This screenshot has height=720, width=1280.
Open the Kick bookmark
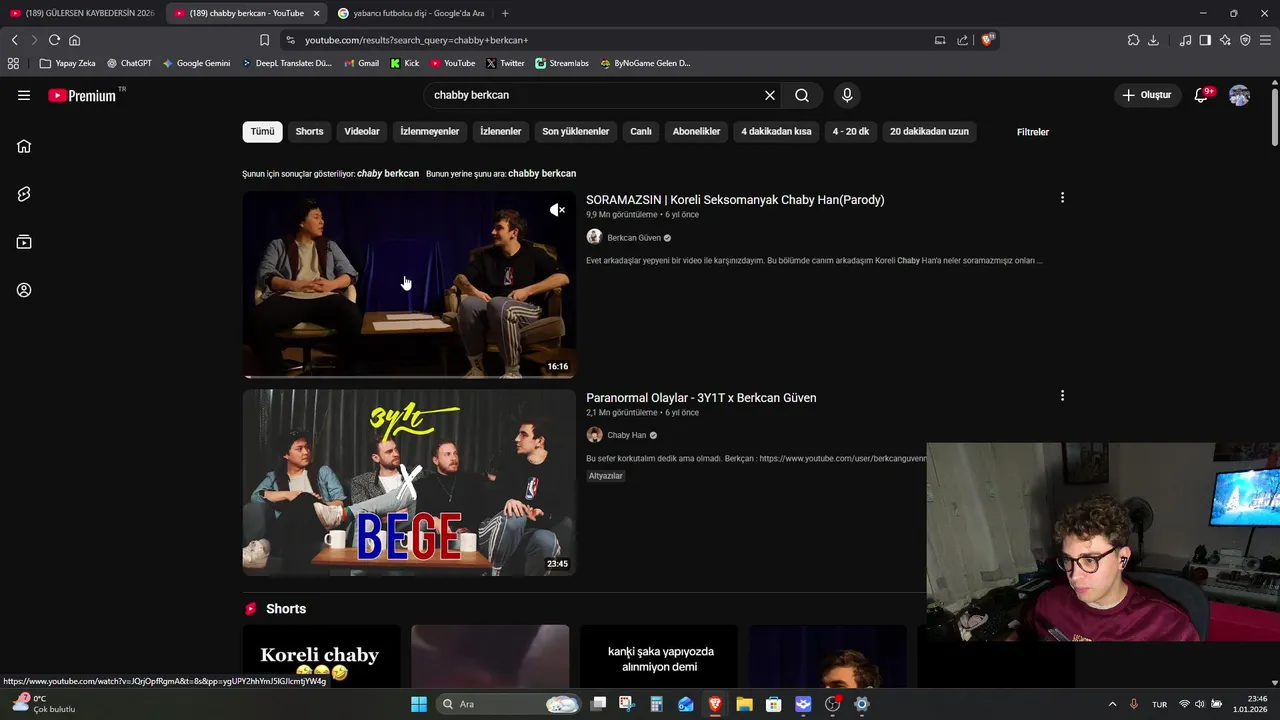point(404,63)
